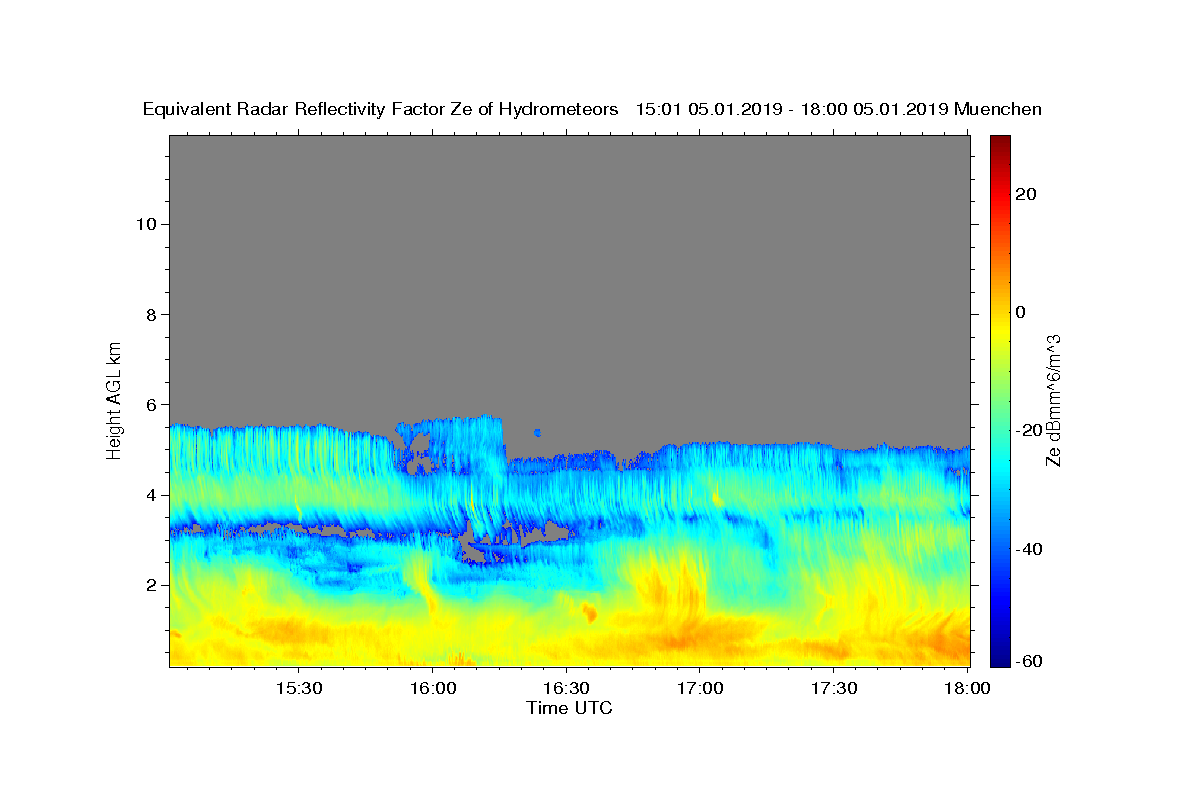Click the '17:00' time tick label
1200x800 pixels.
tap(699, 688)
